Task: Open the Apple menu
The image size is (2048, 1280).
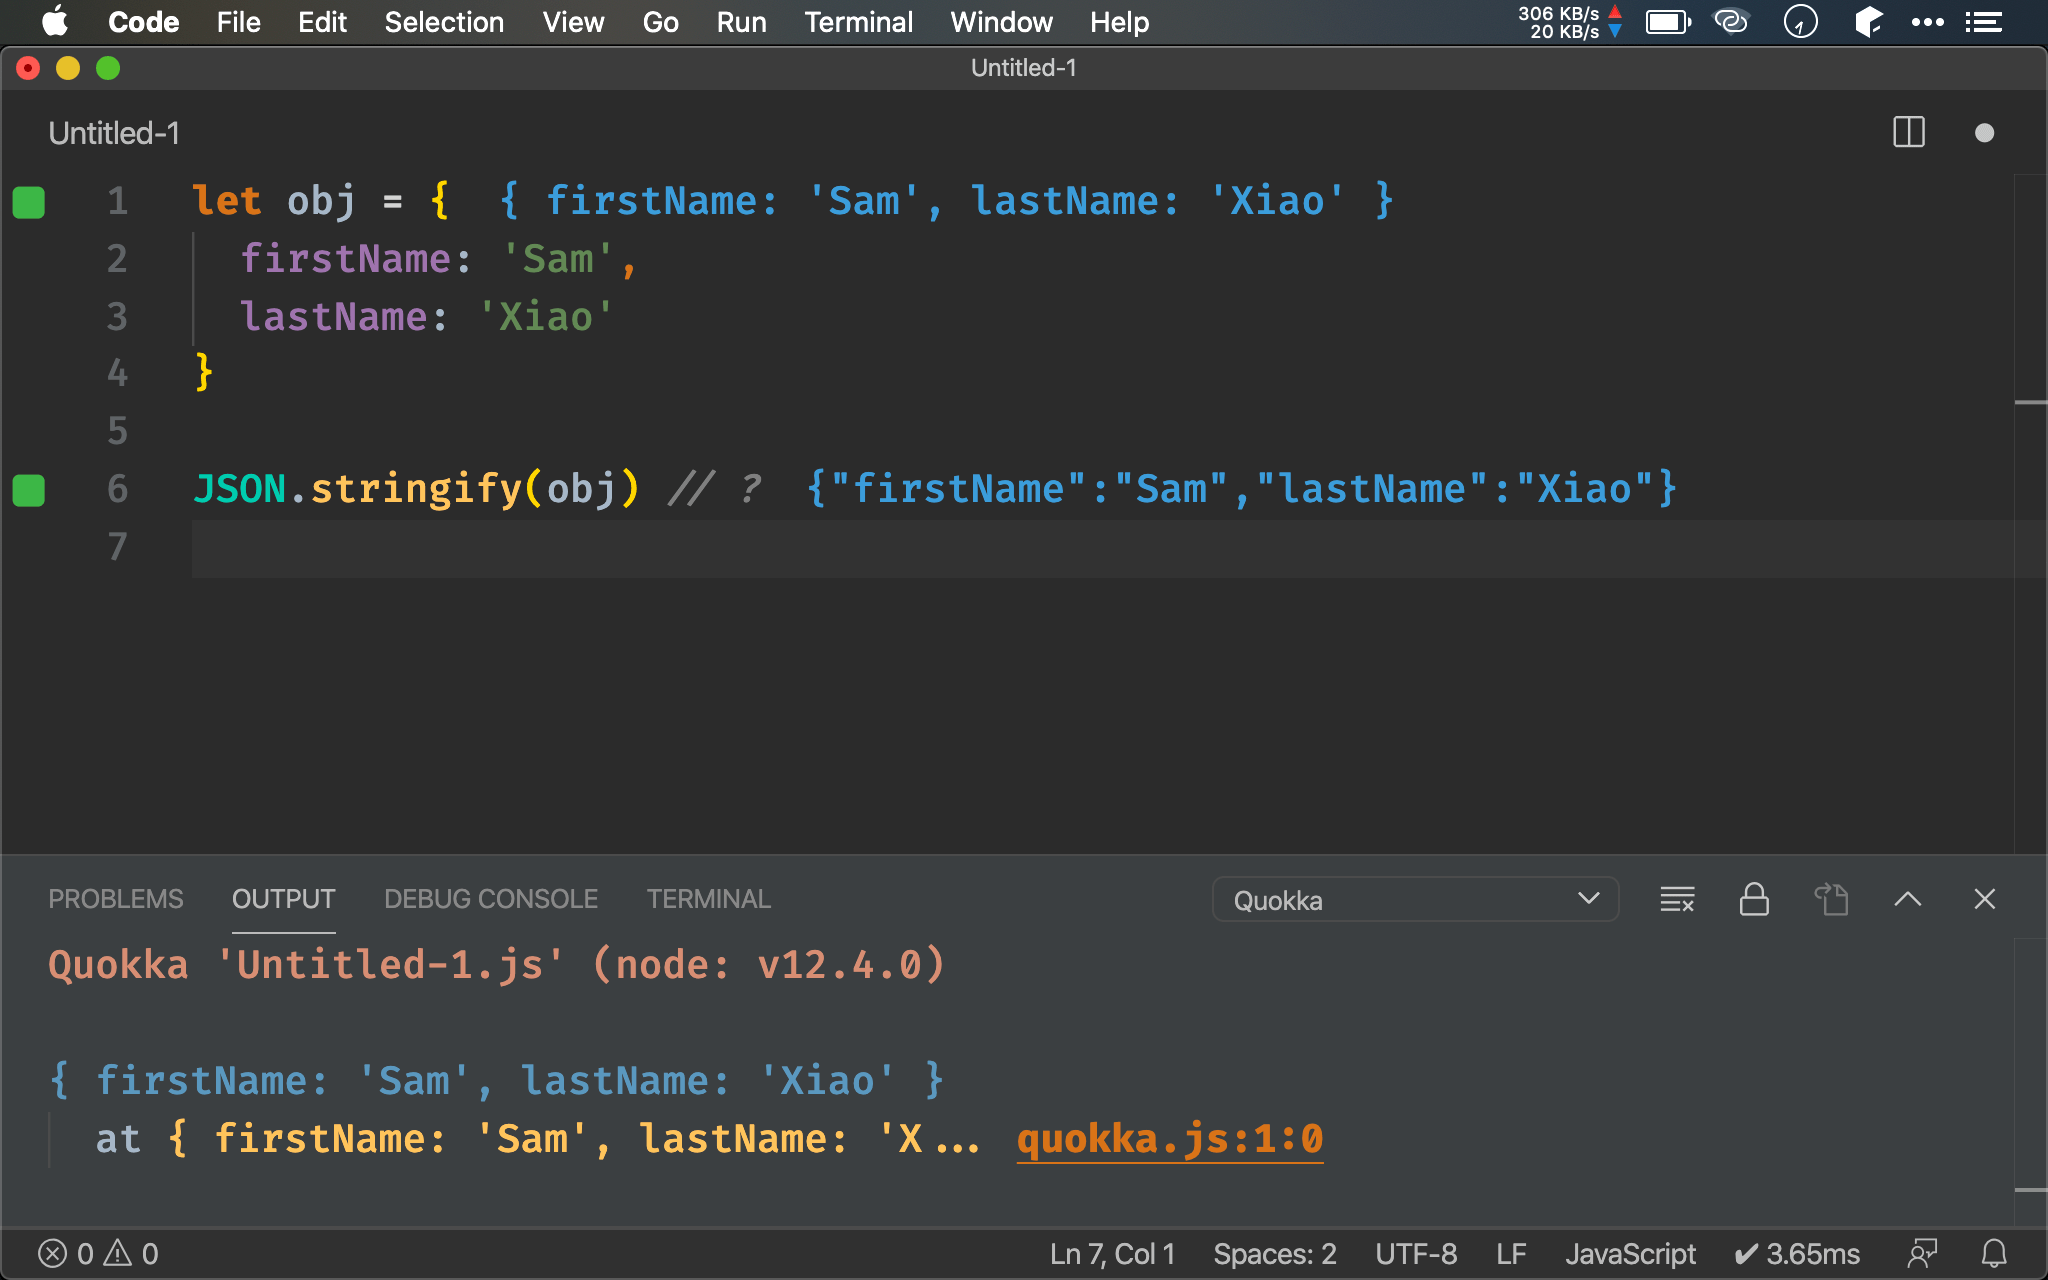Action: pyautogui.click(x=55, y=22)
